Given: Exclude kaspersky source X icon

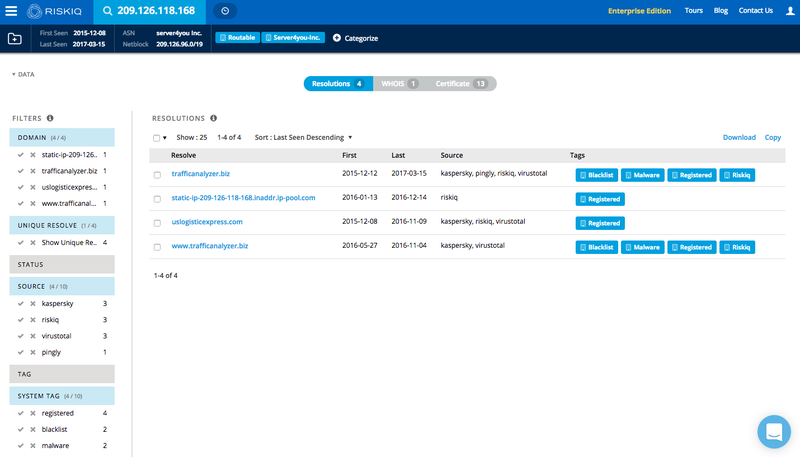Looking at the screenshot, I should coord(33,303).
